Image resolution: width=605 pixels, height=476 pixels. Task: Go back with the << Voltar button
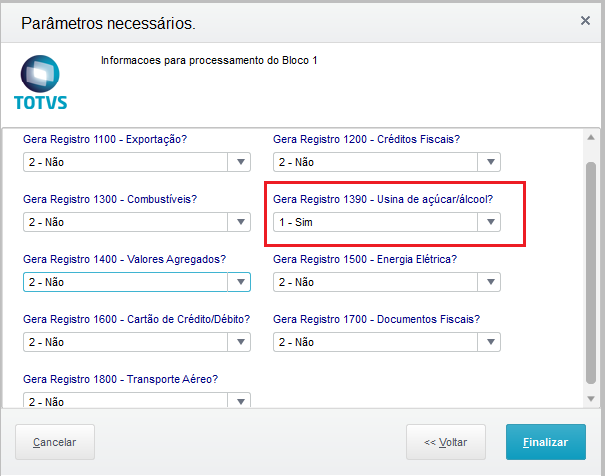click(446, 442)
